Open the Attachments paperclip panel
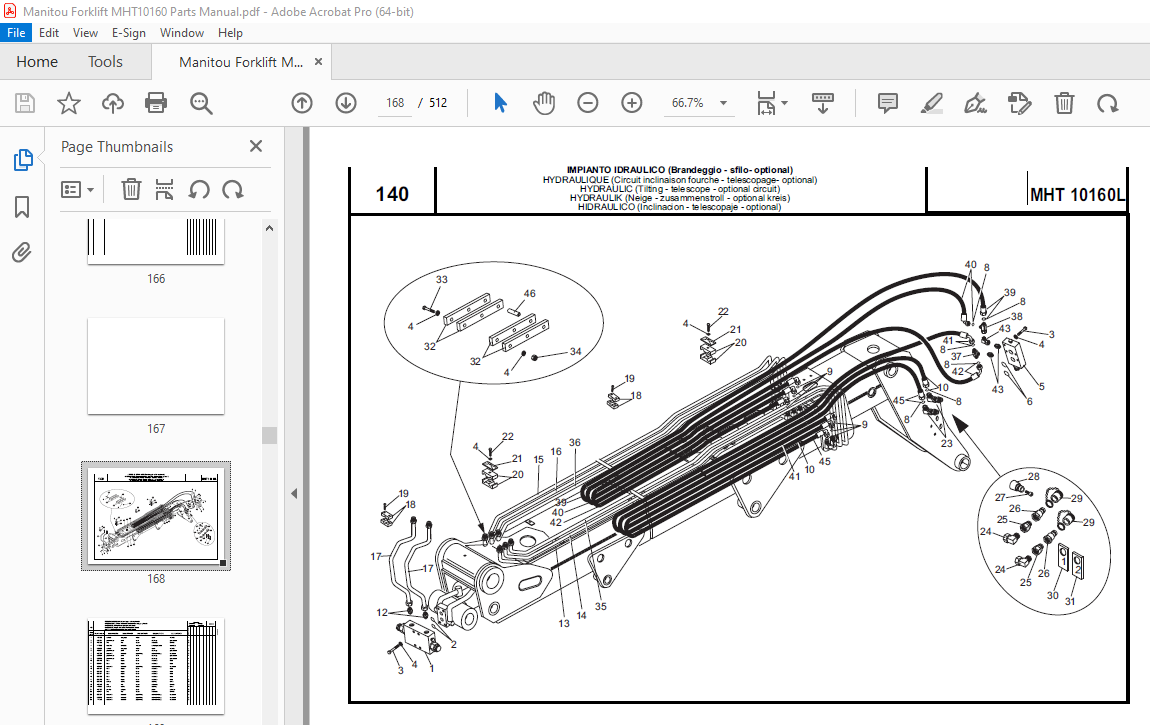1150x725 pixels. (22, 253)
